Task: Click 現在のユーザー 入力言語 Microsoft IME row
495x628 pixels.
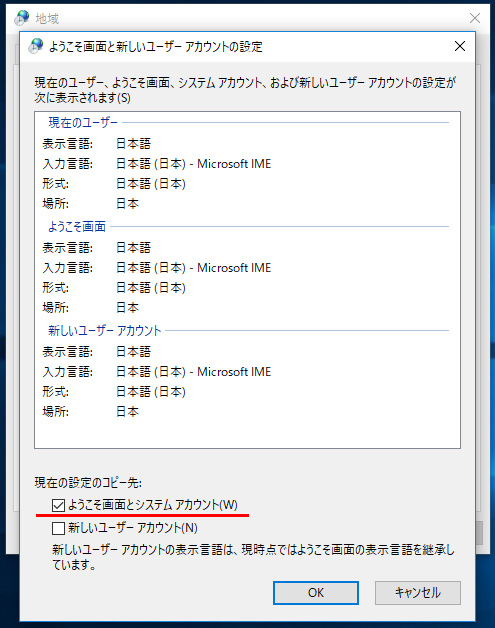Action: pyautogui.click(x=157, y=164)
